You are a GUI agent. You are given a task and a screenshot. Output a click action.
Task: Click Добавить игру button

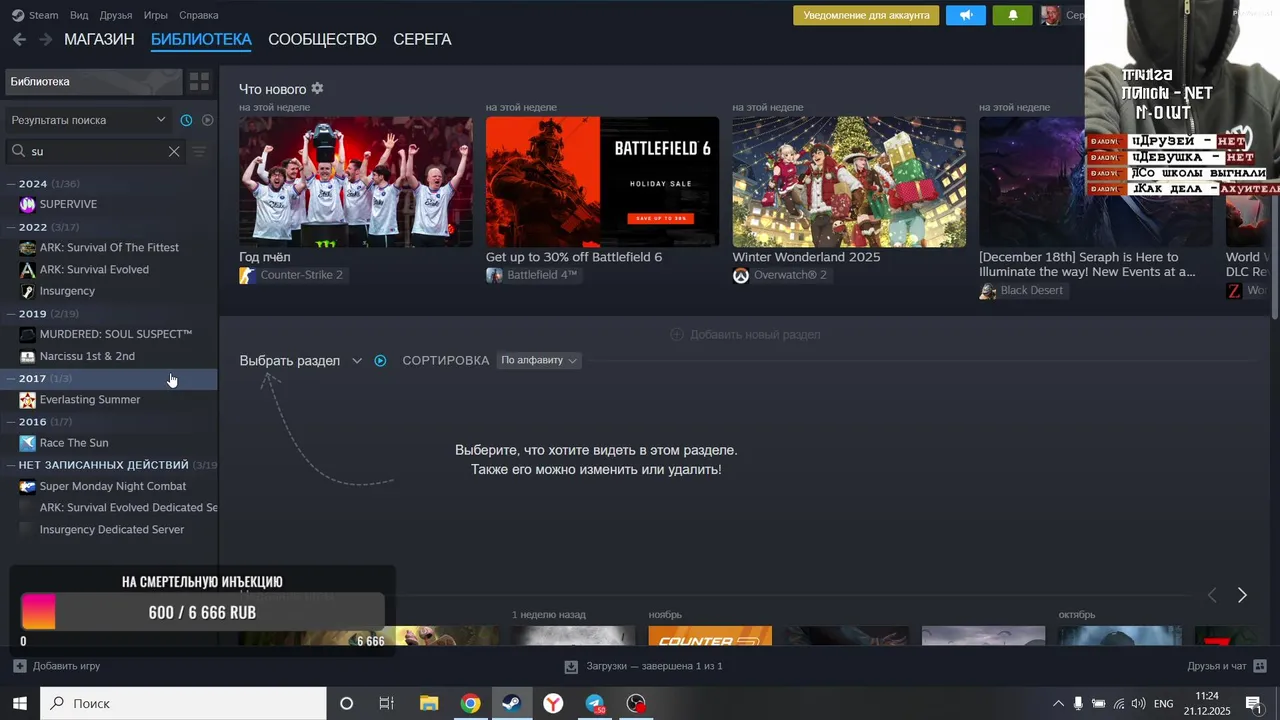tap(56, 666)
